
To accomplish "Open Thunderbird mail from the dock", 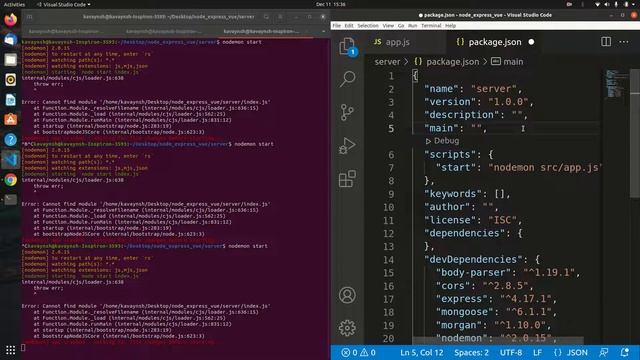I will (11, 40).
